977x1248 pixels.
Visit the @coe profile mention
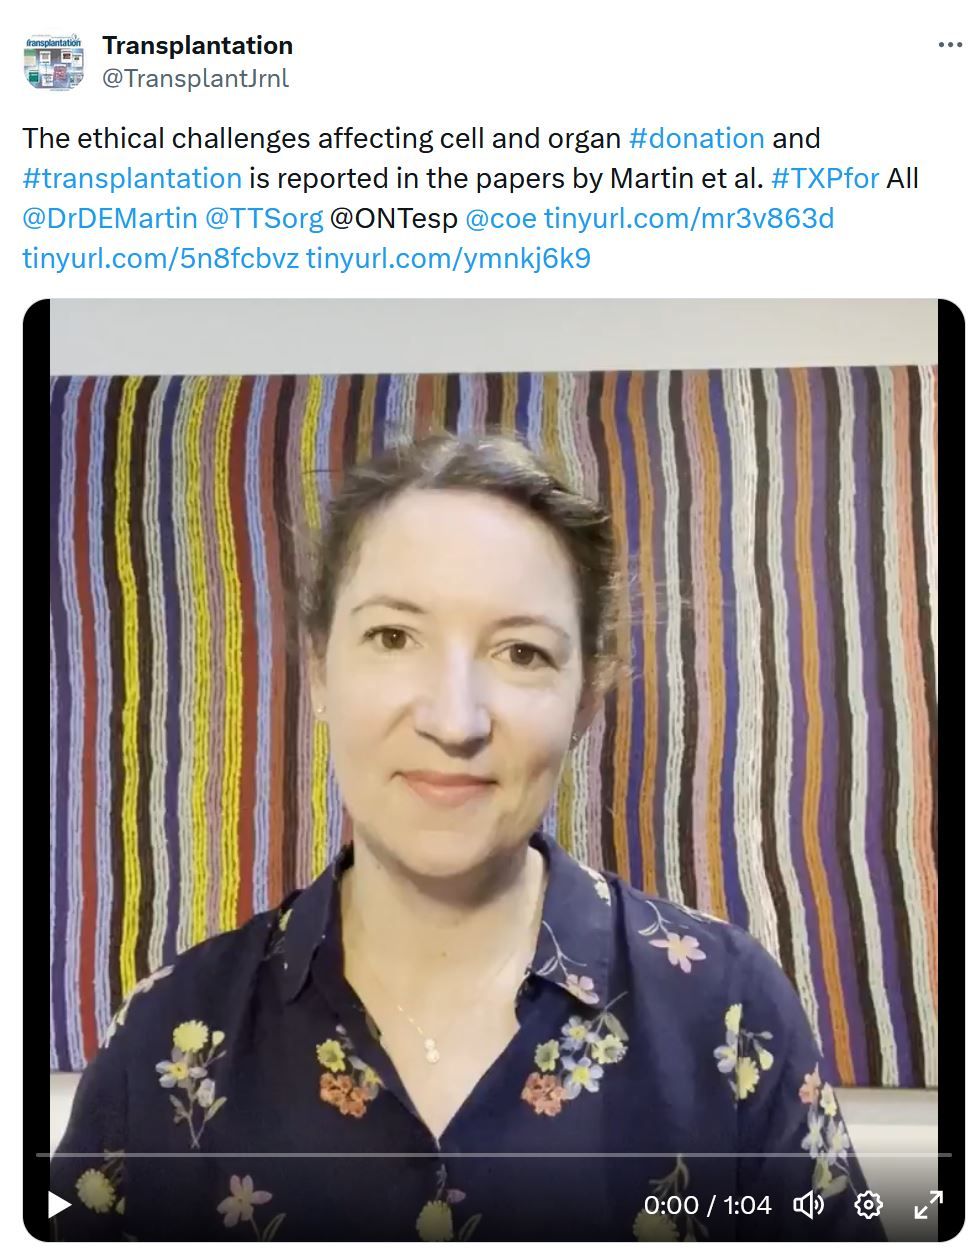501,219
